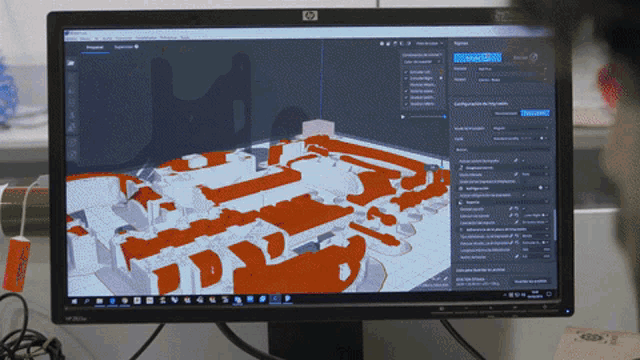Click the settings search field
The image size is (640, 360).
tap(502, 150)
